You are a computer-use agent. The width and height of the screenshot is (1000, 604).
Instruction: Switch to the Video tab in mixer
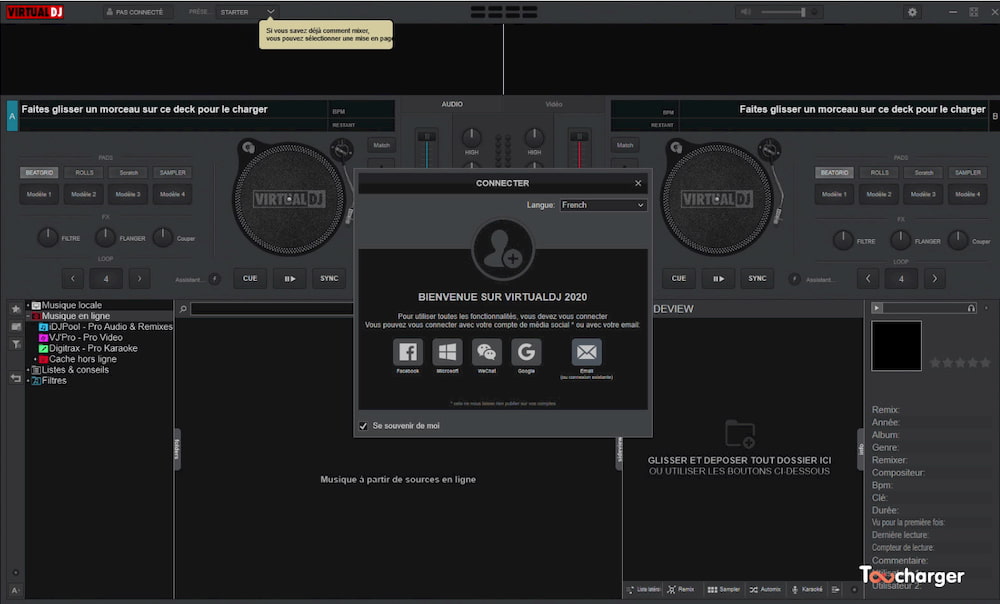click(x=553, y=103)
